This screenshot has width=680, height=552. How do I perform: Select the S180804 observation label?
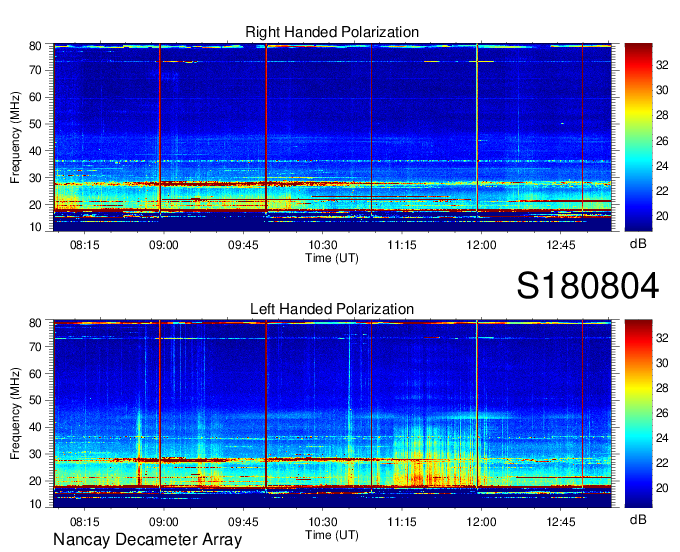pos(588,286)
